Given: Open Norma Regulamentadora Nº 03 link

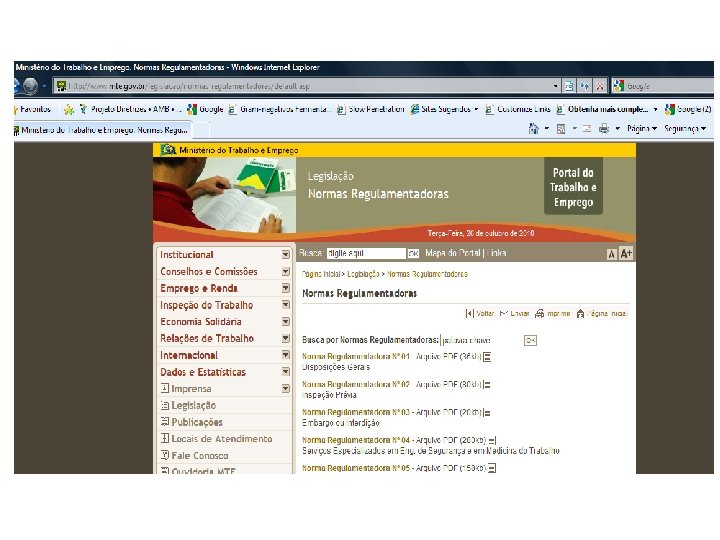Looking at the screenshot, I should 355,412.
